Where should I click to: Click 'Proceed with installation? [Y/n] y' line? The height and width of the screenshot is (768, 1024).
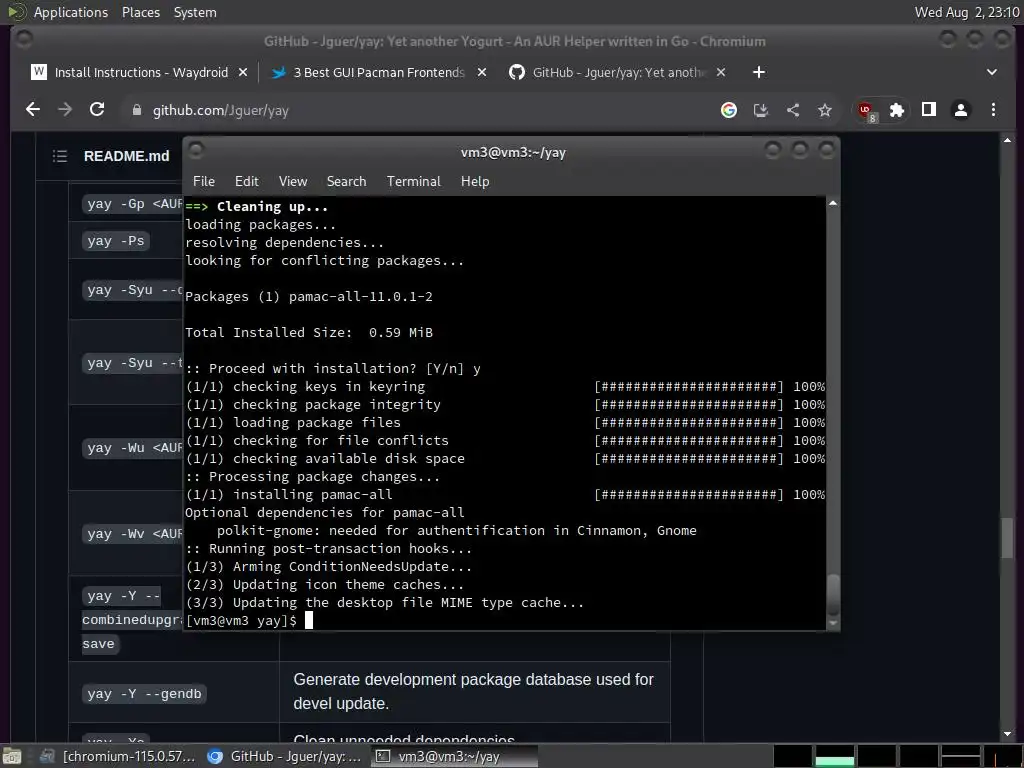333,368
